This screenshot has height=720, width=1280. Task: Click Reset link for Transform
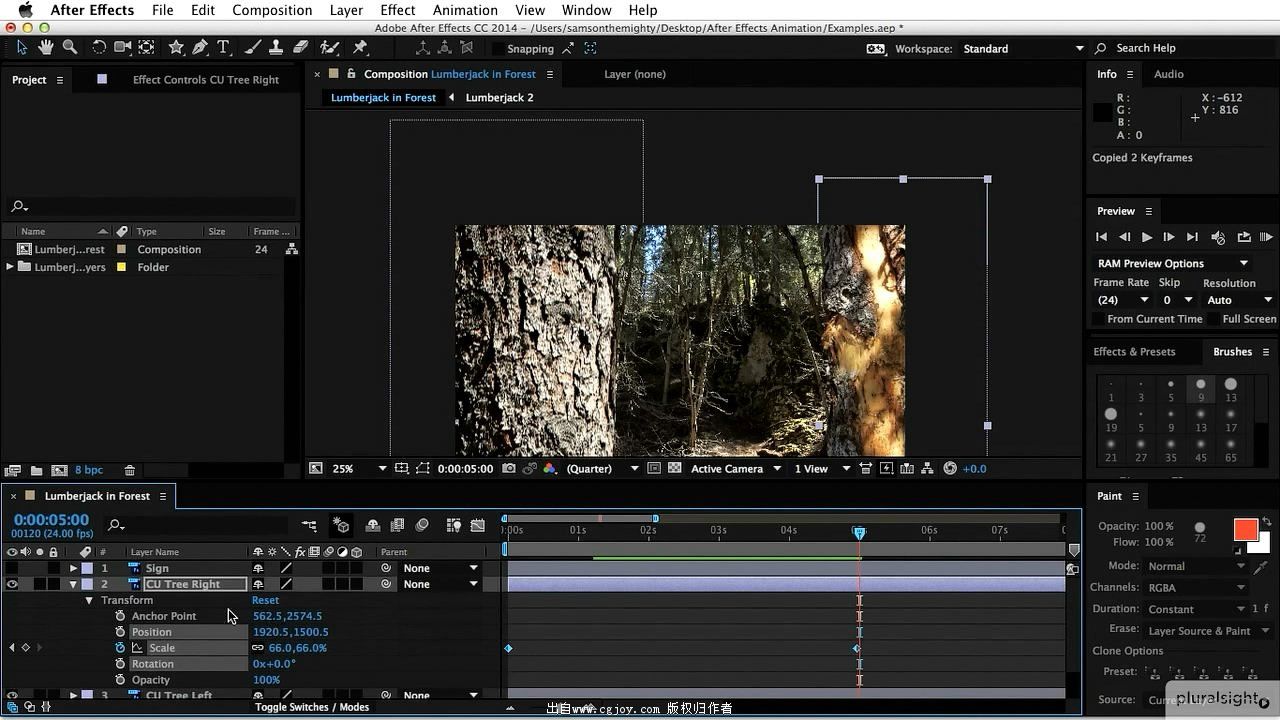pos(265,600)
